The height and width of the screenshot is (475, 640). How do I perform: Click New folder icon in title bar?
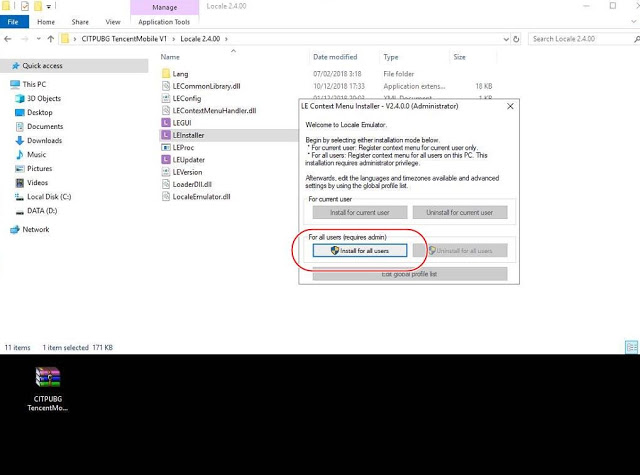[38, 6]
